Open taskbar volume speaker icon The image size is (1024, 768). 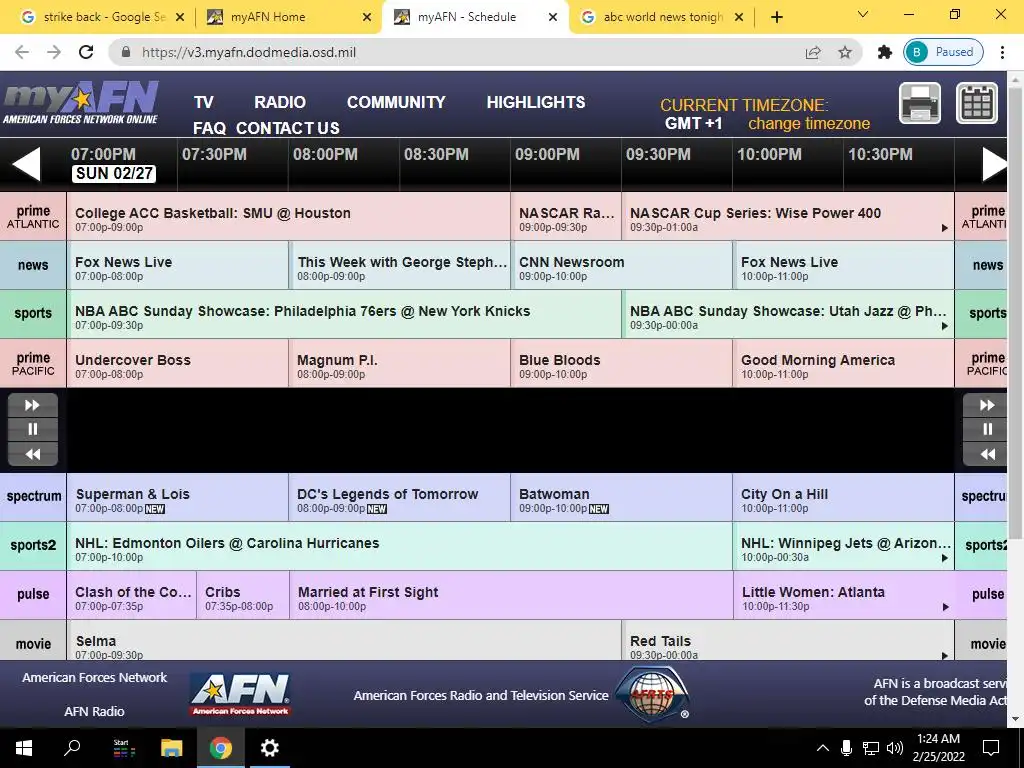tap(895, 748)
